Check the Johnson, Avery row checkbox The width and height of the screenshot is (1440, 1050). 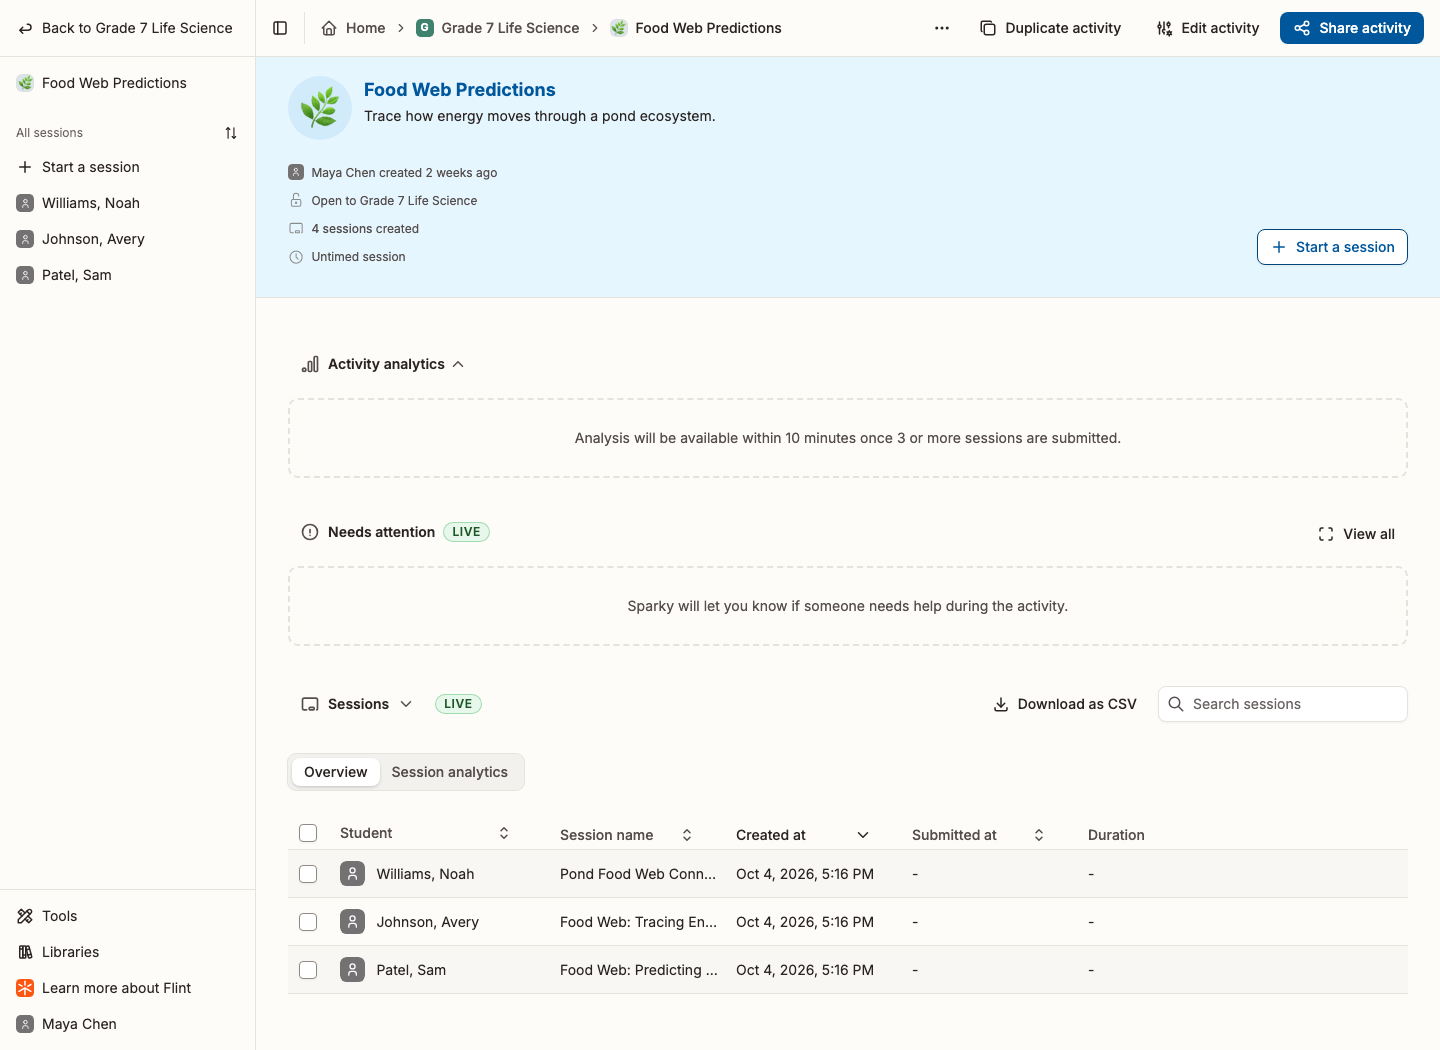[x=308, y=922]
